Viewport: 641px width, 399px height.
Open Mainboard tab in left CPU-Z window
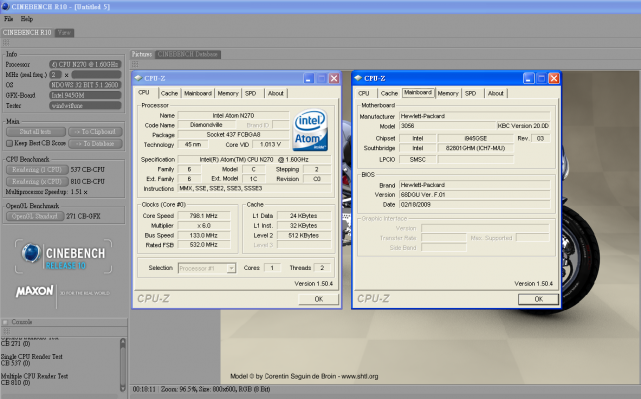pos(197,93)
